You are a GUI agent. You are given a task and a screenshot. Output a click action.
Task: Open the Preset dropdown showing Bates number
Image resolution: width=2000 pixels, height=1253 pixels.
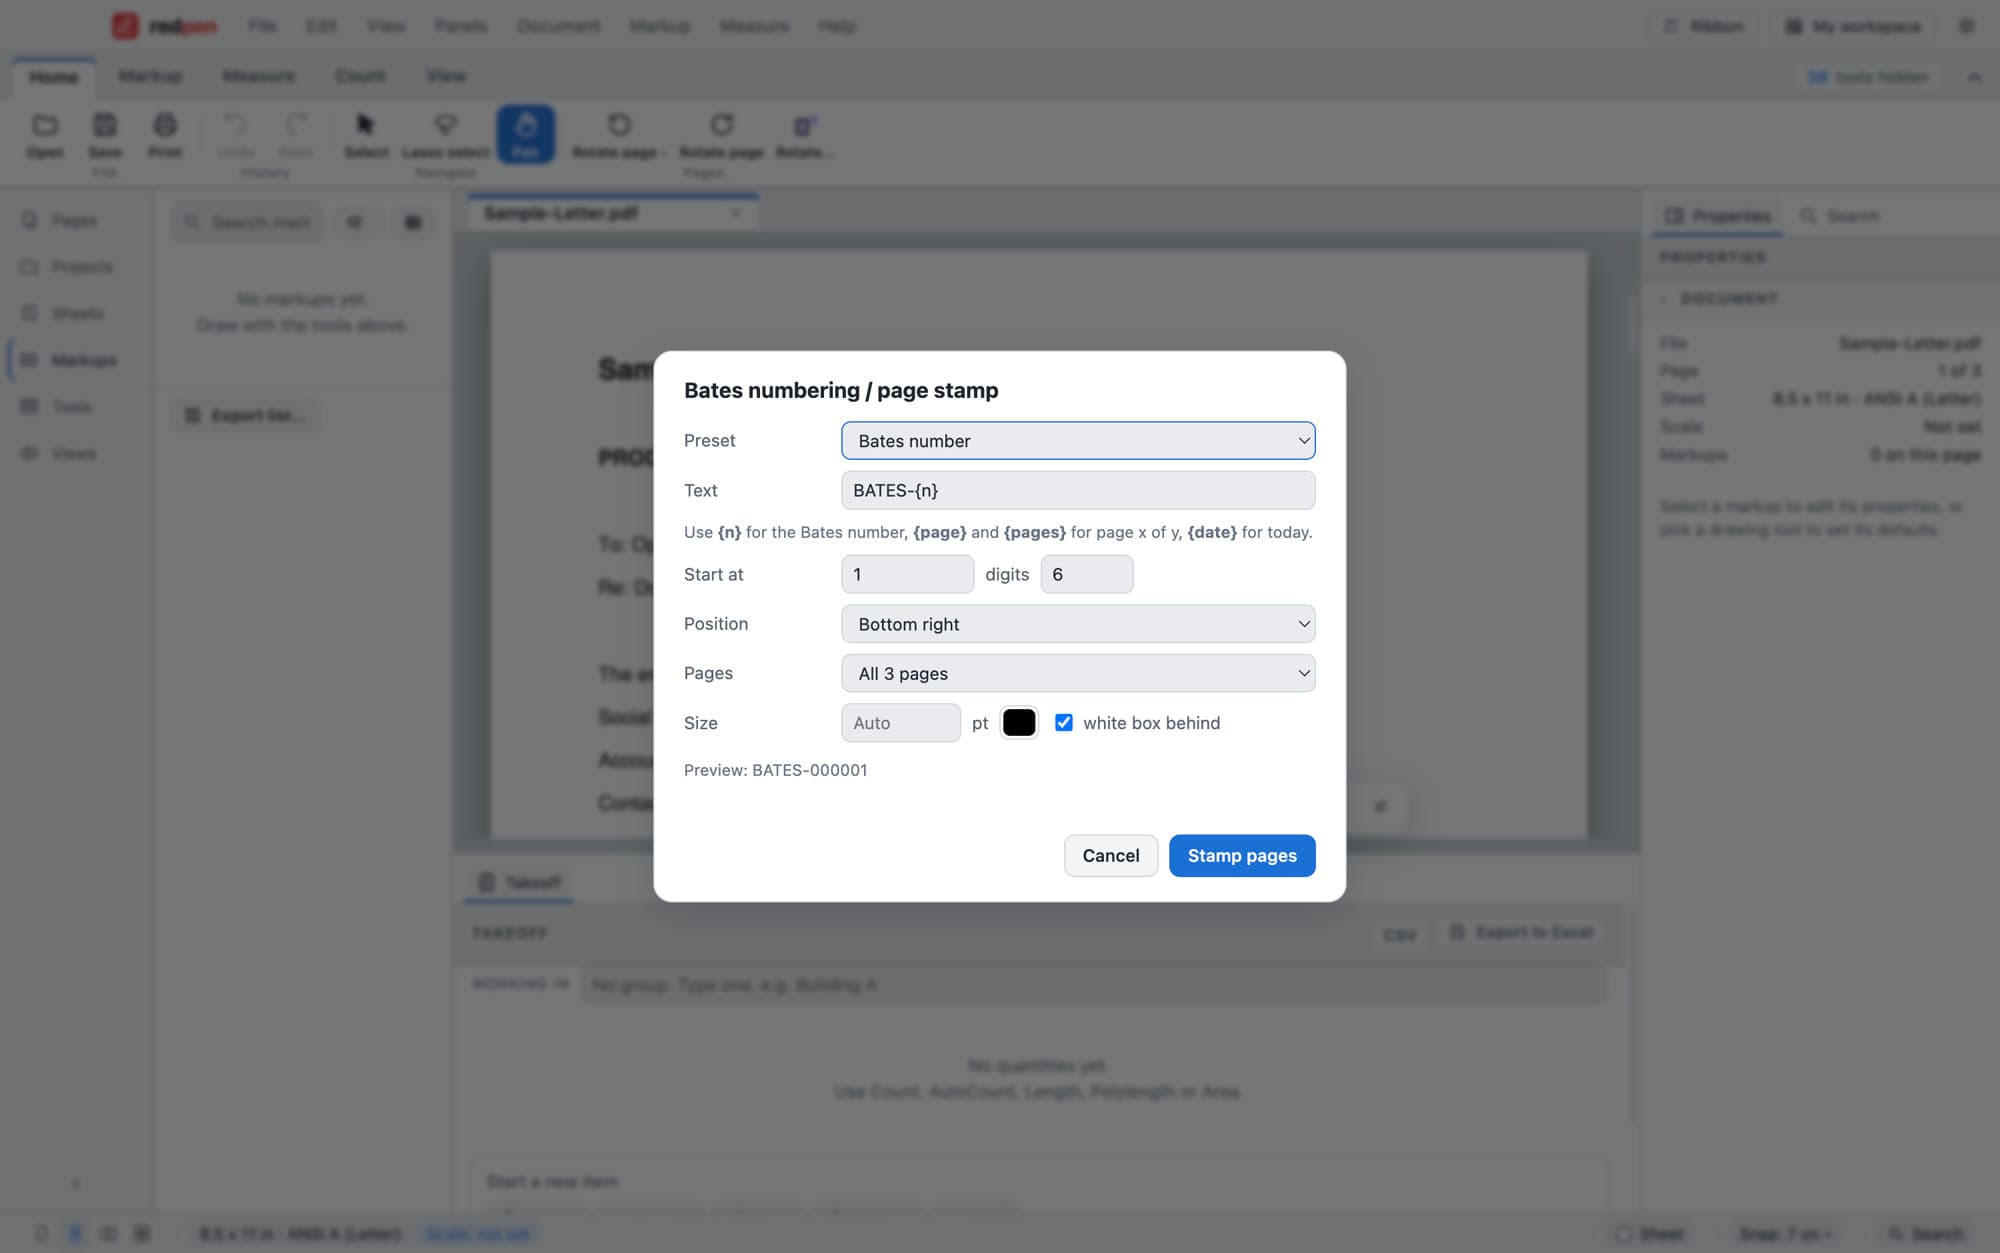[1078, 441]
